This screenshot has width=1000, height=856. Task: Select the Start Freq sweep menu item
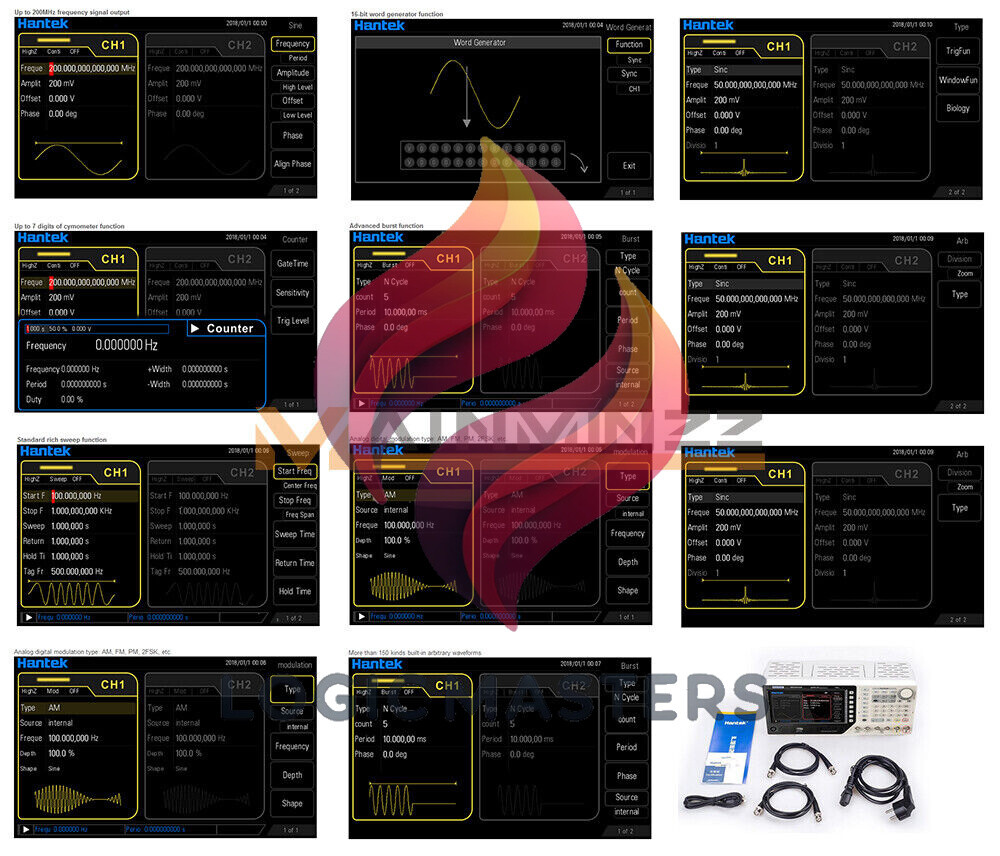294,471
